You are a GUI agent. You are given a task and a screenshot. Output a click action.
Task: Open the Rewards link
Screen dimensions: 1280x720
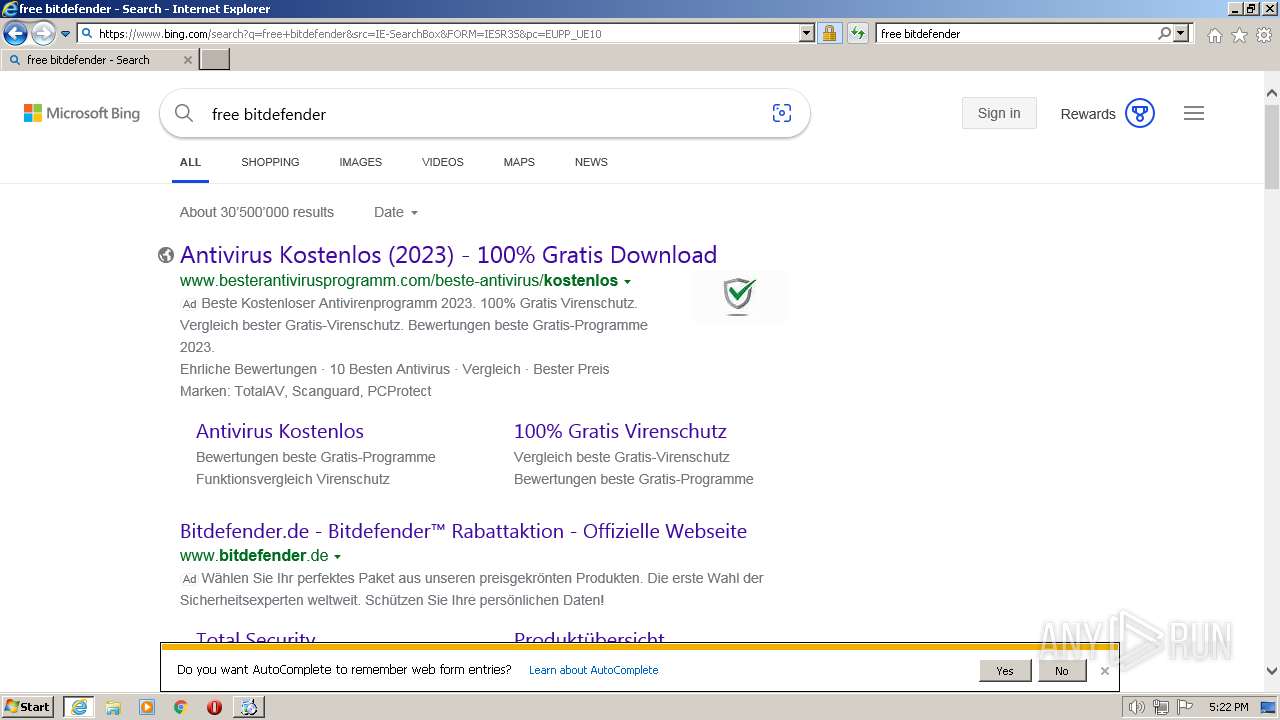click(x=1088, y=114)
